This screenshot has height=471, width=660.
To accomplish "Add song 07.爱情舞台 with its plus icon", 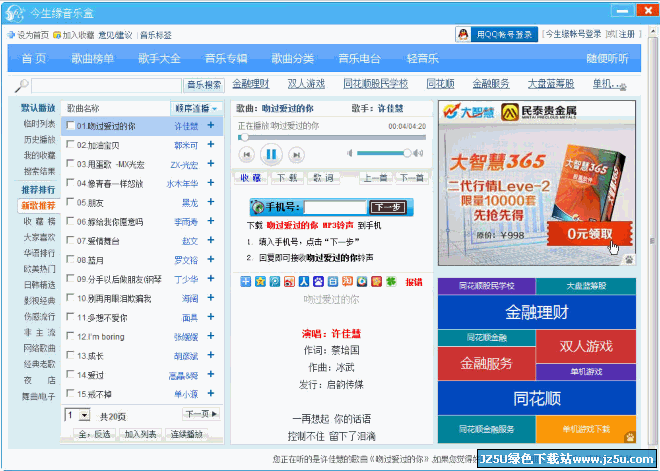I will (211, 240).
